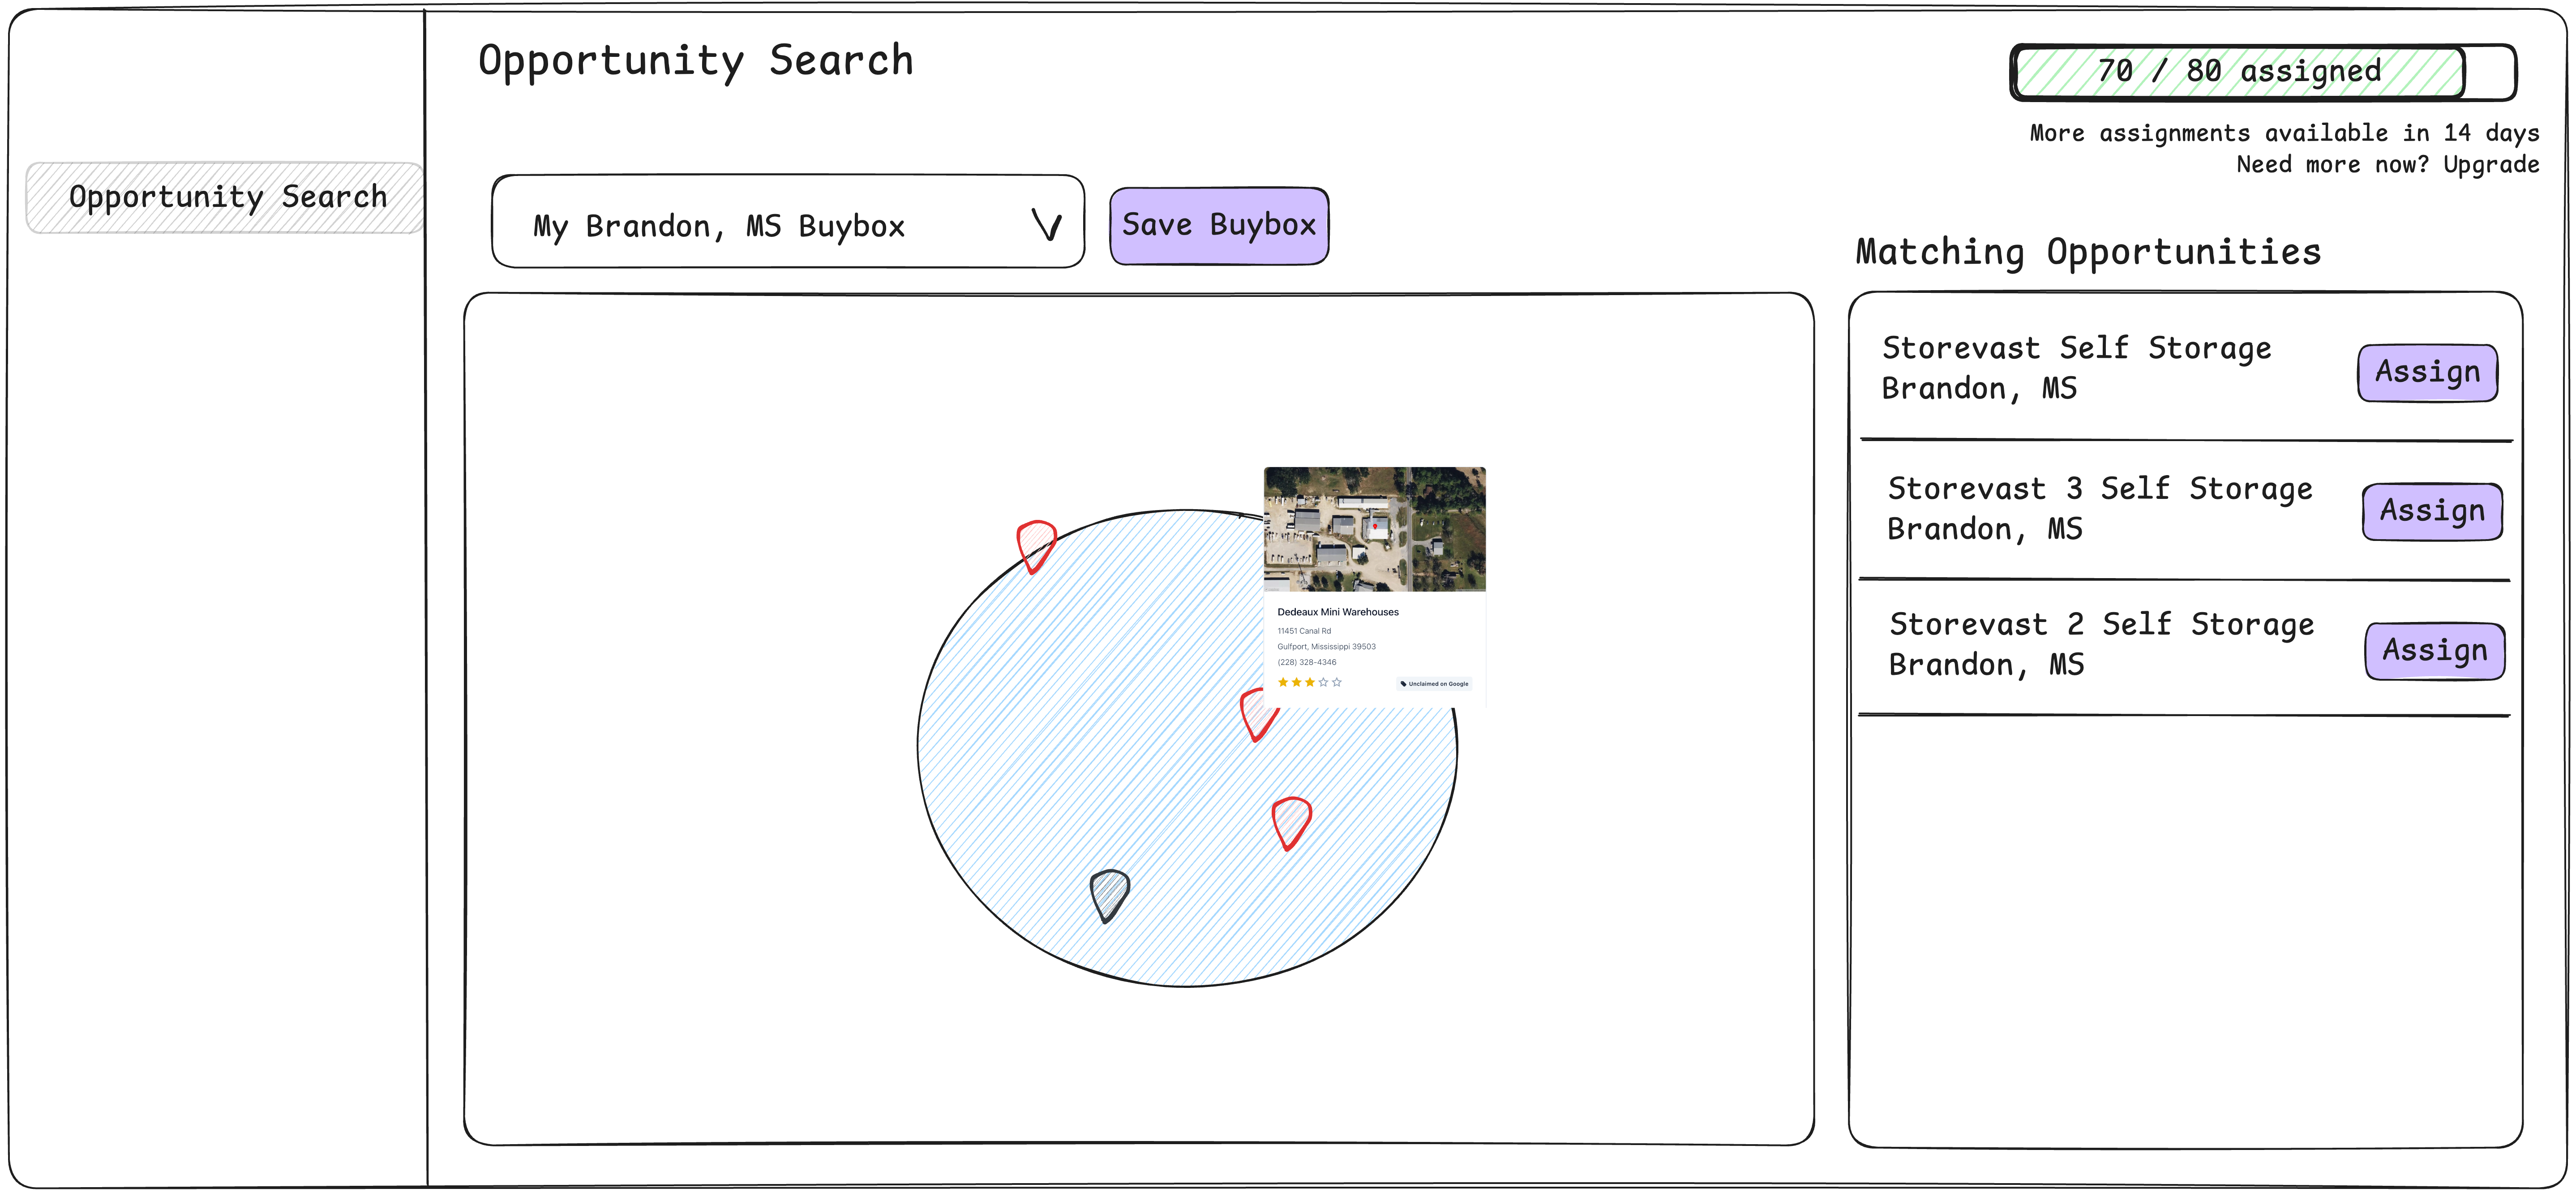The image size is (2576, 1197).
Task: Select the Storevast Self Storage listing name
Action: 2077,349
